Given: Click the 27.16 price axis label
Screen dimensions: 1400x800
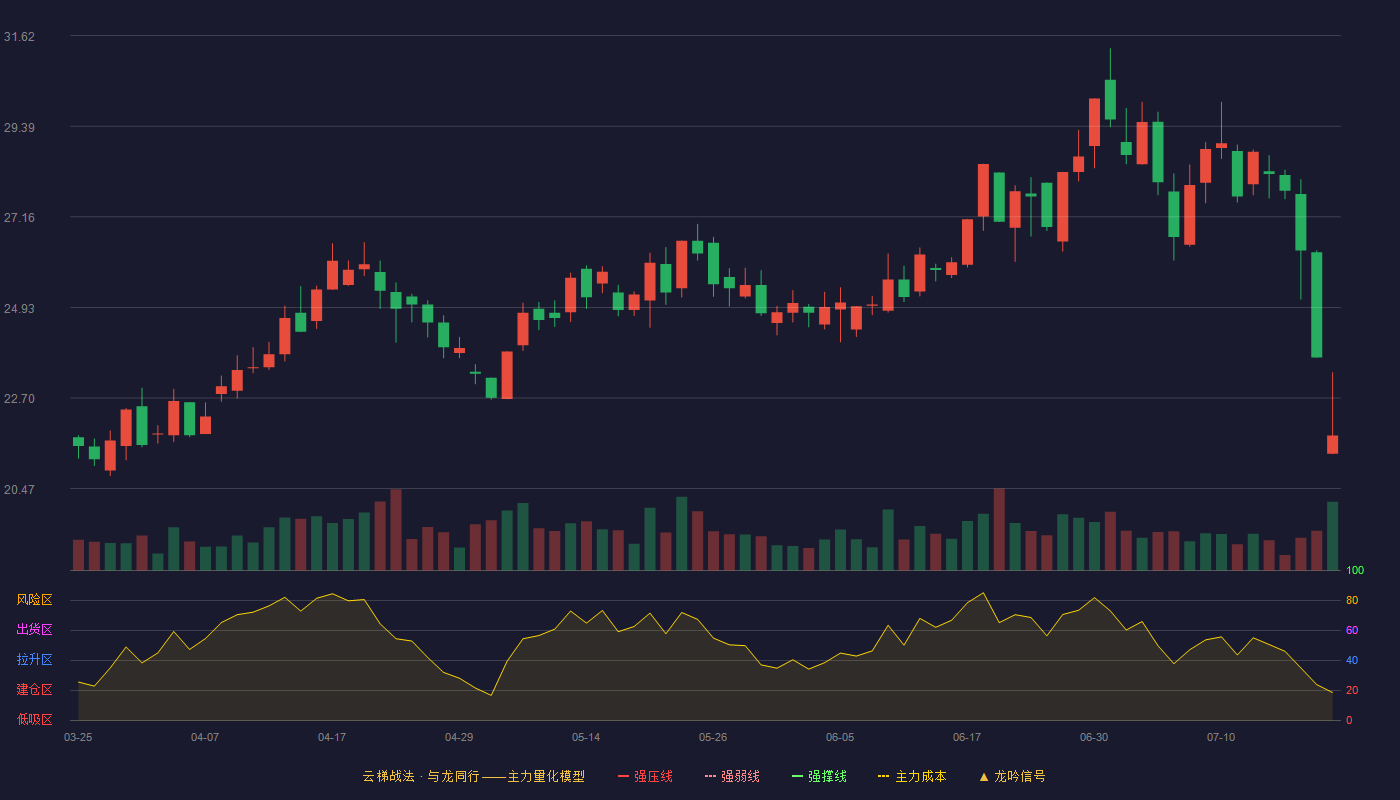Looking at the screenshot, I should 19,218.
